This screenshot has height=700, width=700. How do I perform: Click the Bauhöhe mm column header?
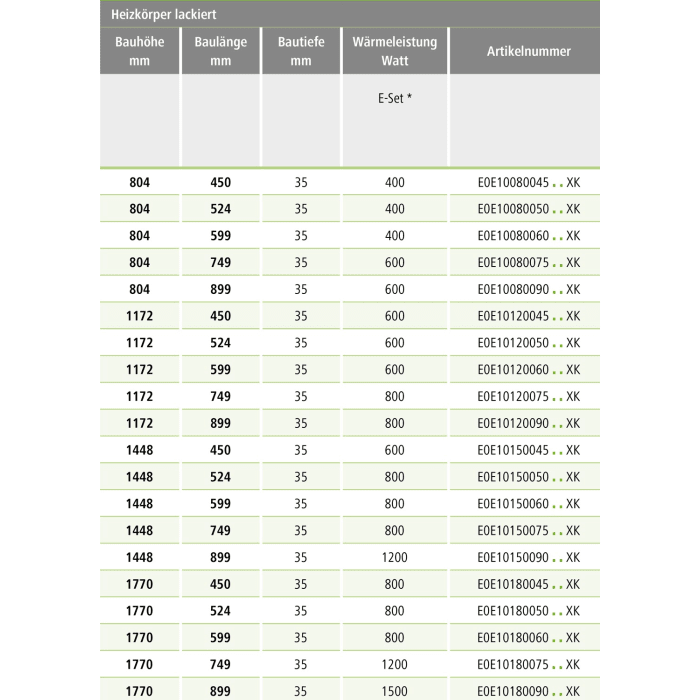pyautogui.click(x=140, y=51)
